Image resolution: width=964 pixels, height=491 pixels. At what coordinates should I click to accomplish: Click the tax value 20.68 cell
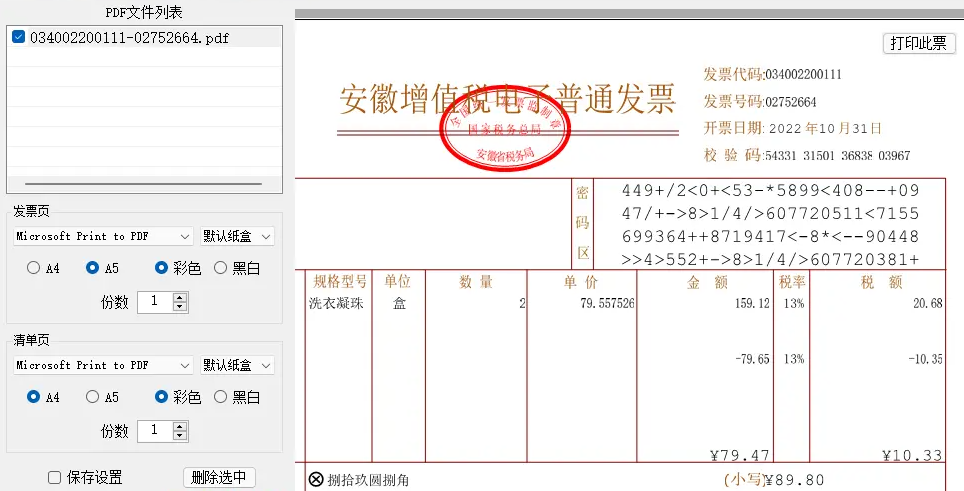928,303
